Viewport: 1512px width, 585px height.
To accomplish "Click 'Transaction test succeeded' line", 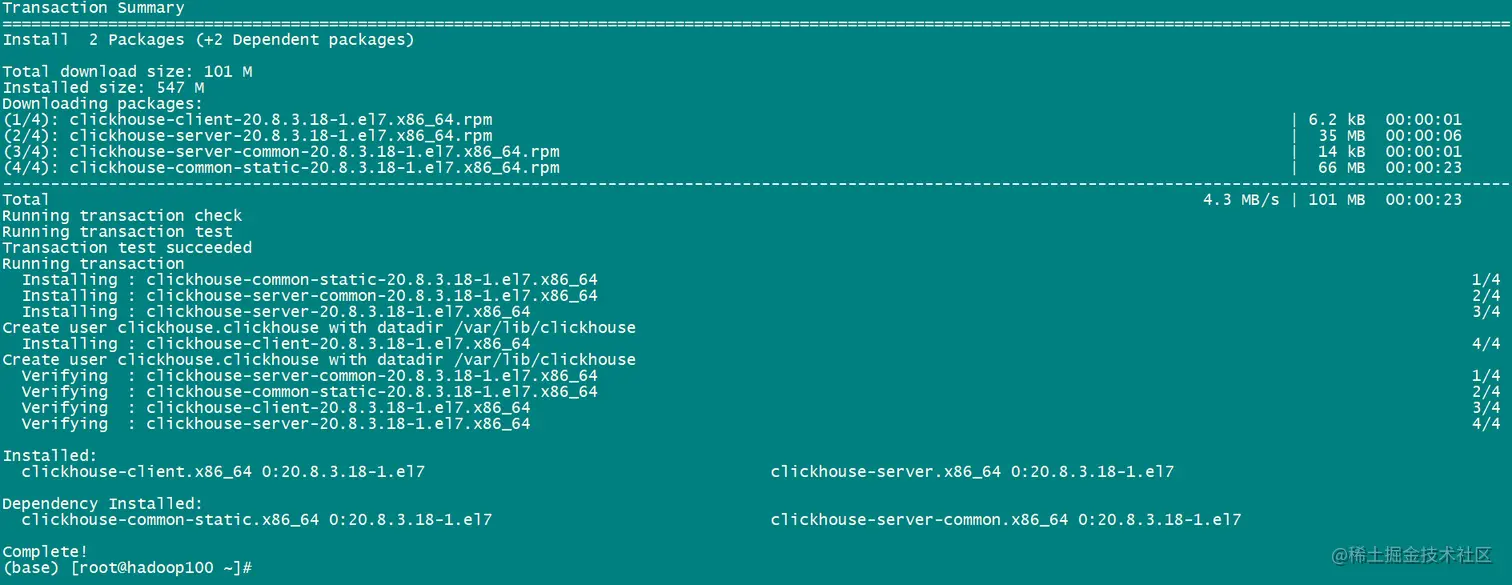I will 127,248.
